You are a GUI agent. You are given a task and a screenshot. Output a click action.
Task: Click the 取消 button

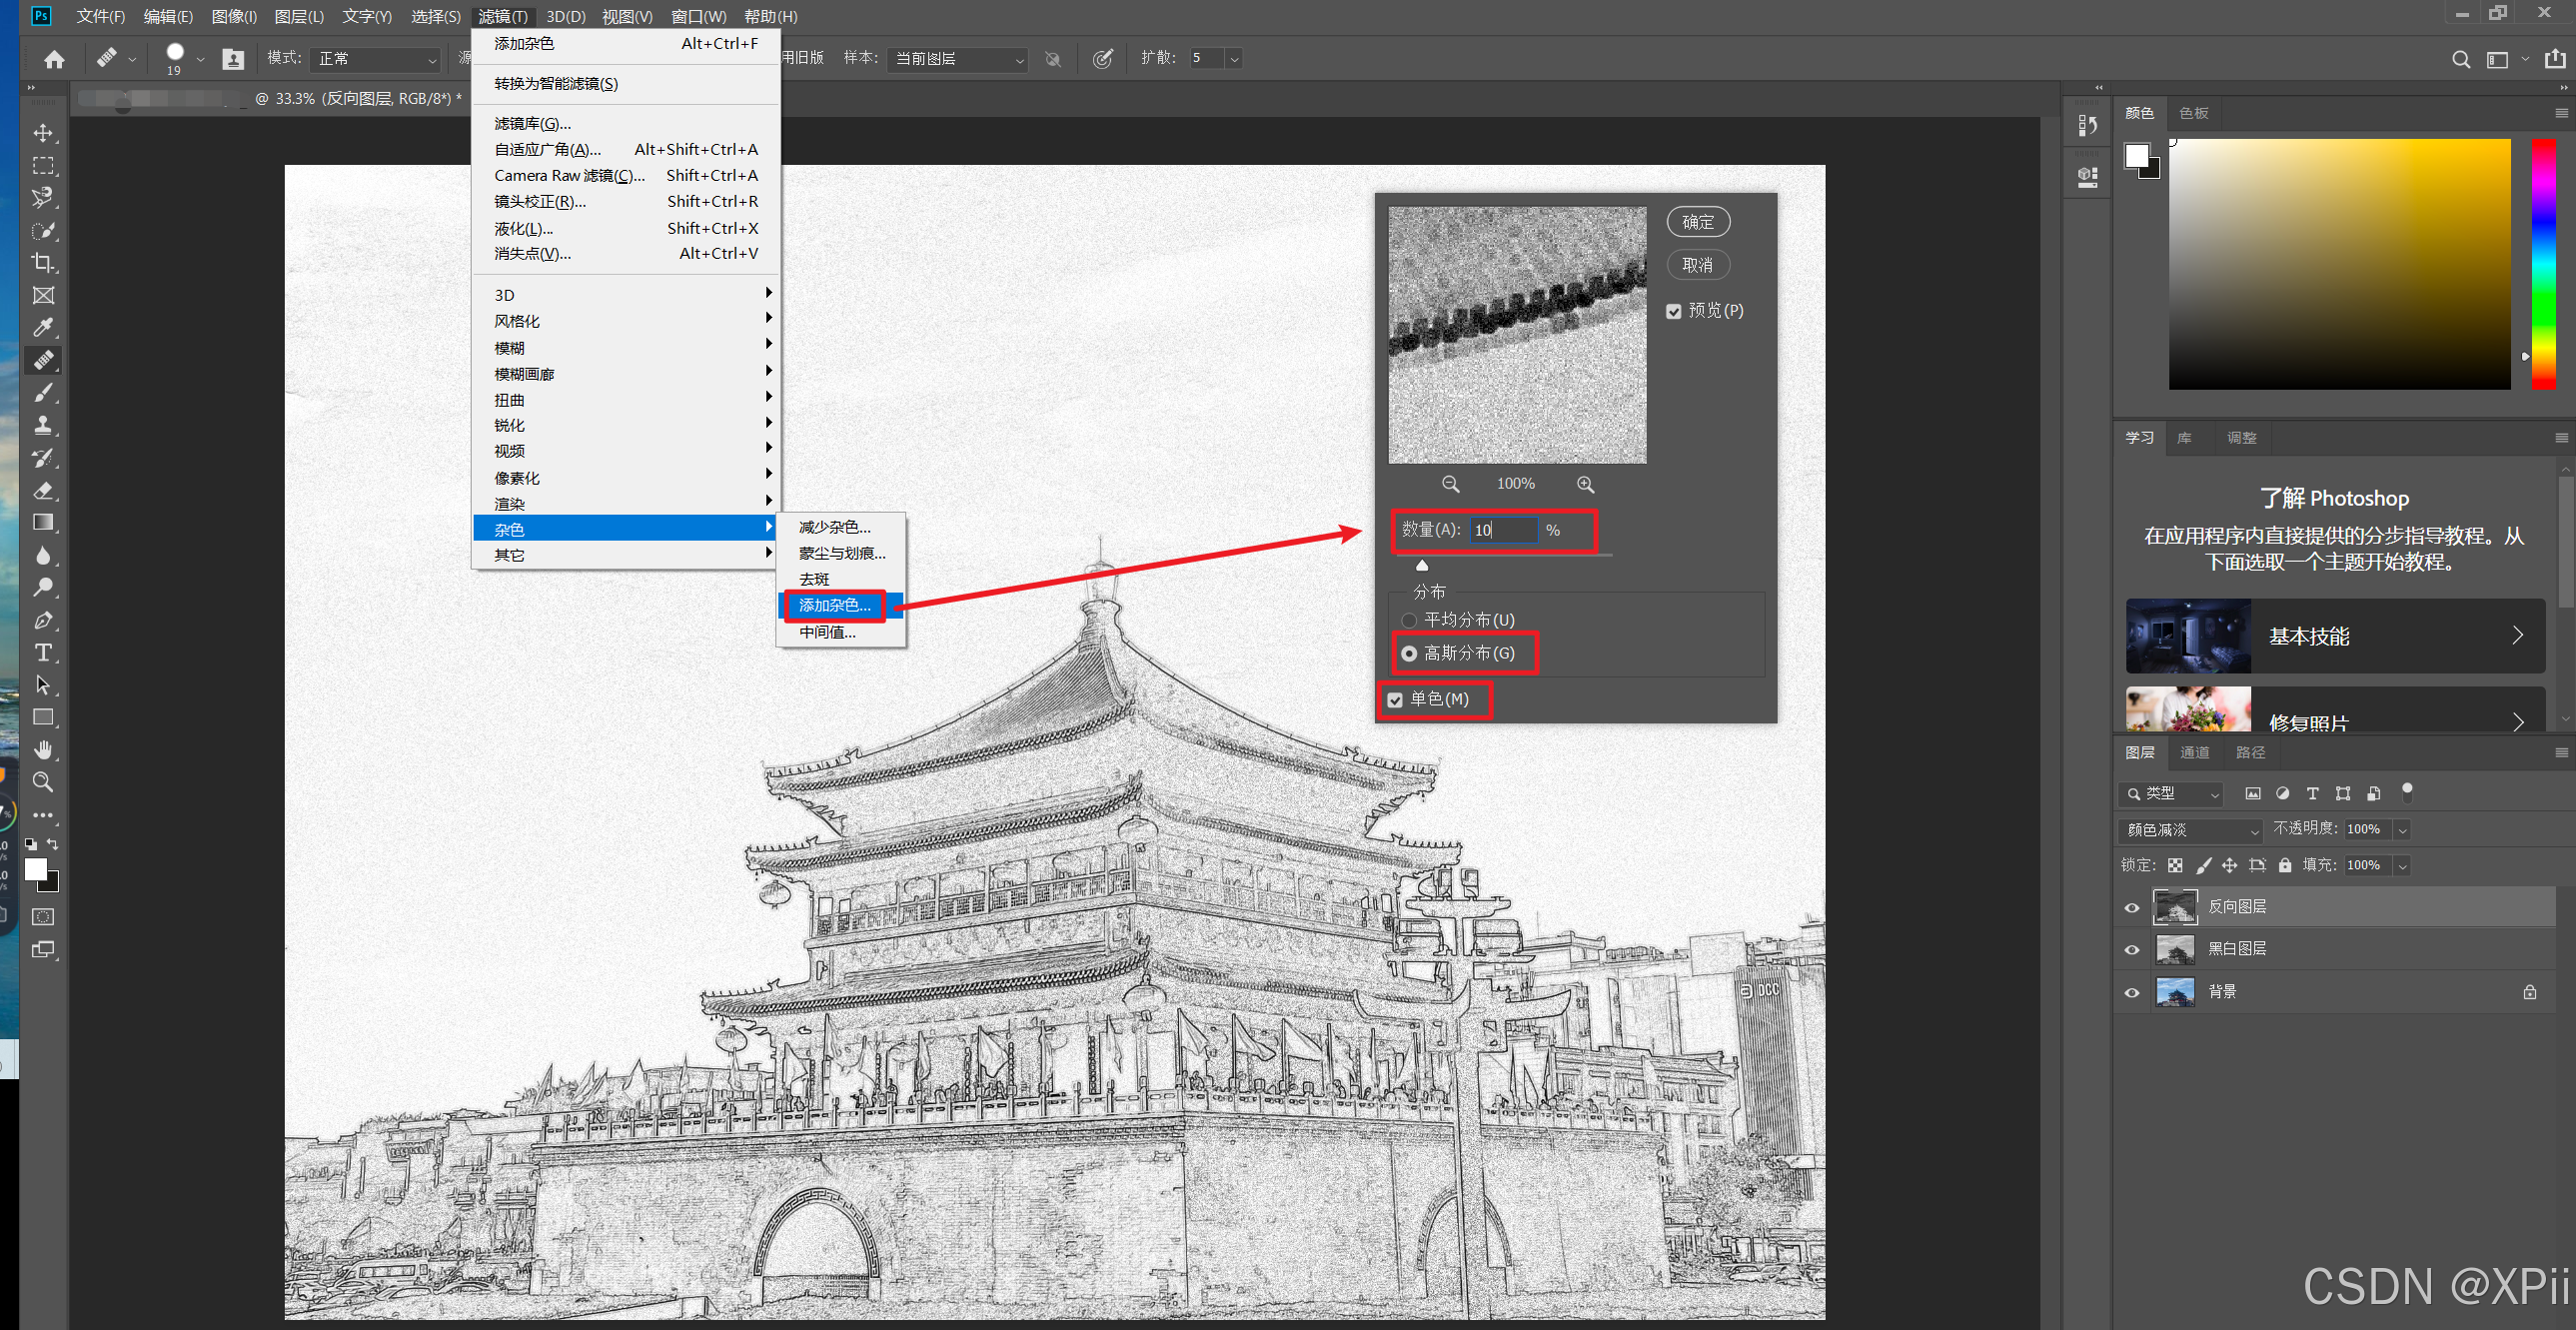pyautogui.click(x=1697, y=265)
